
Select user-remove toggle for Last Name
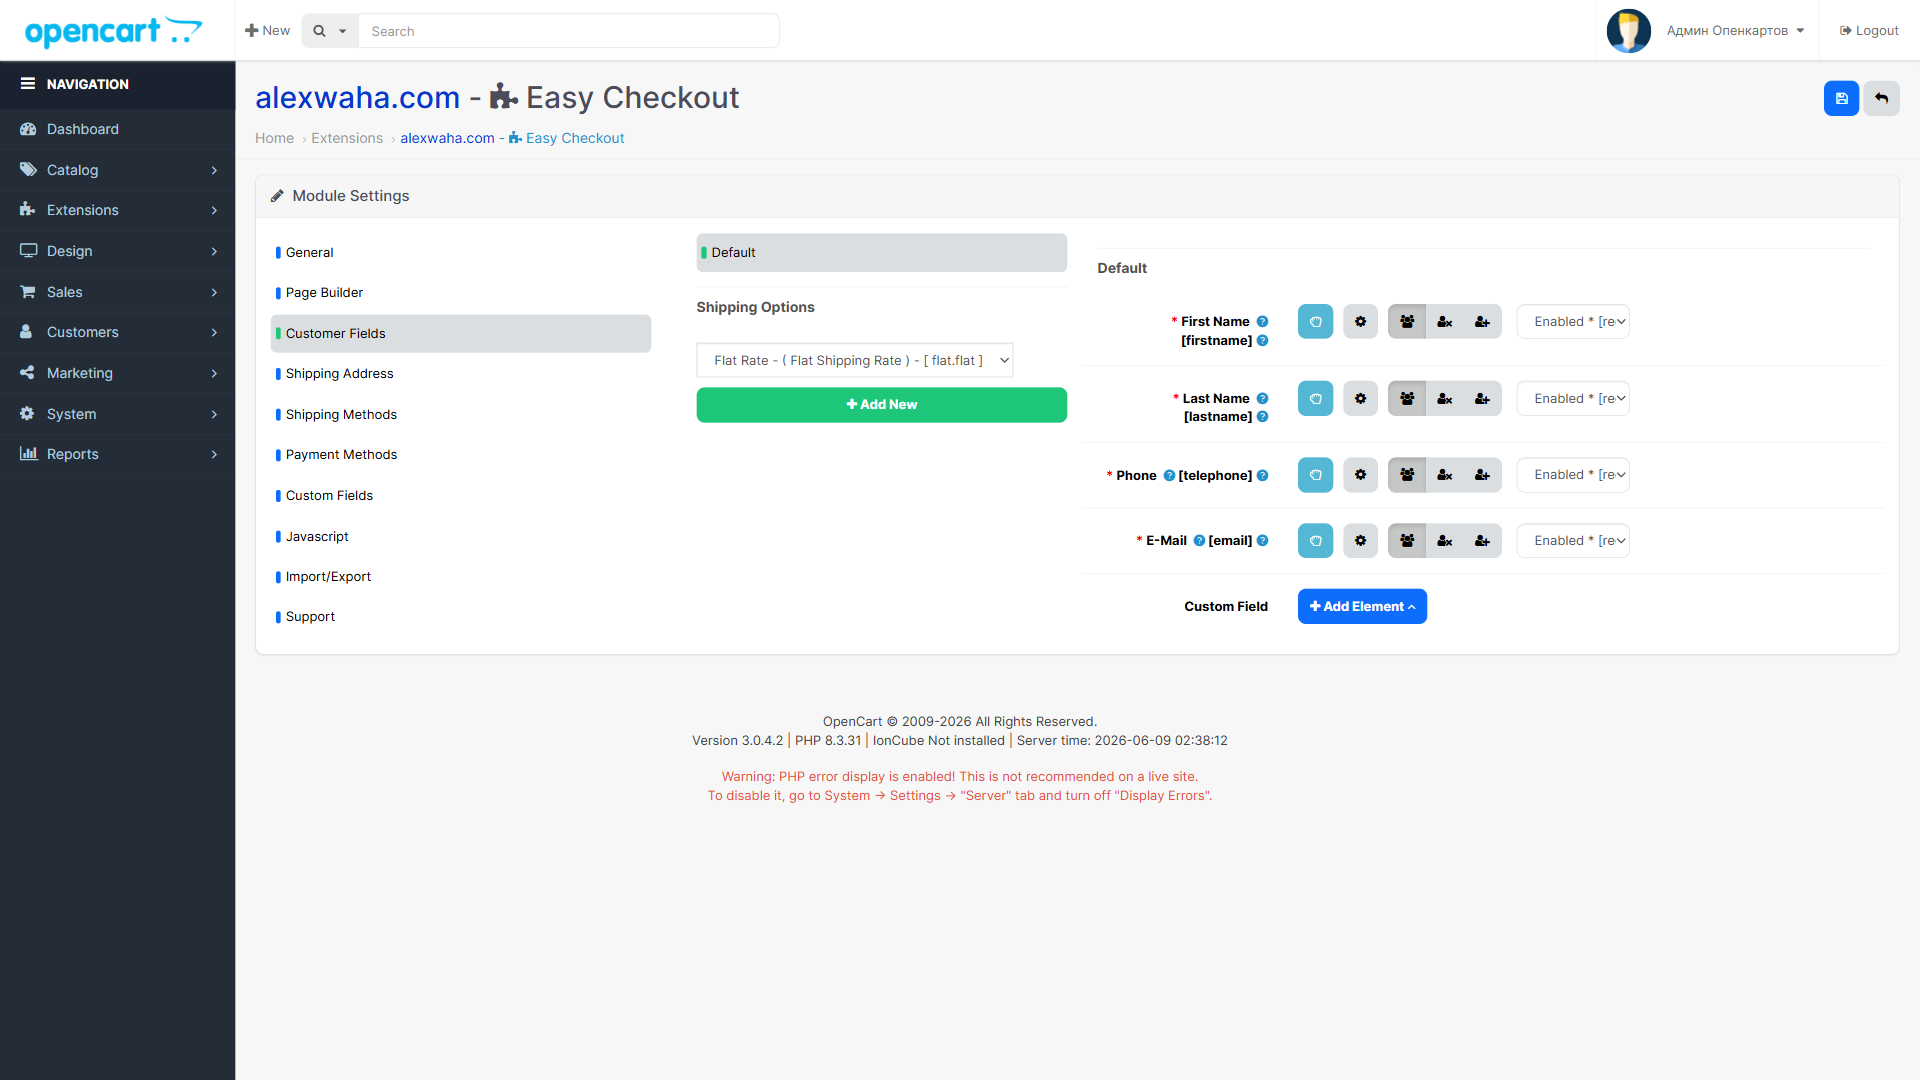[1445, 399]
